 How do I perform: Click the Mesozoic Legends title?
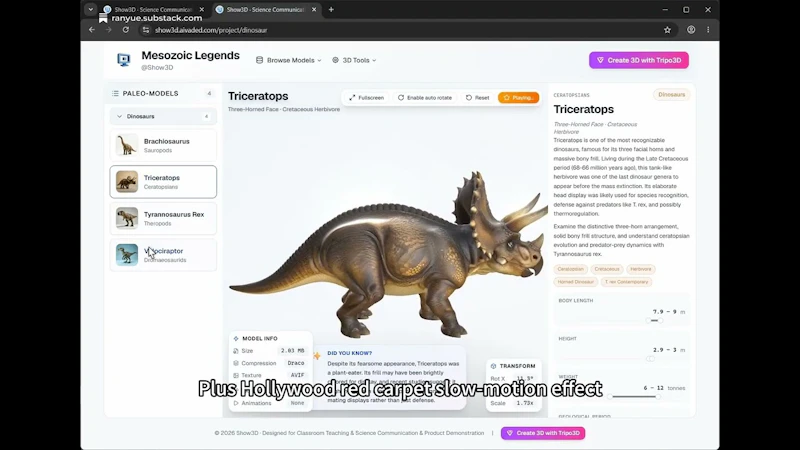[x=190, y=55]
